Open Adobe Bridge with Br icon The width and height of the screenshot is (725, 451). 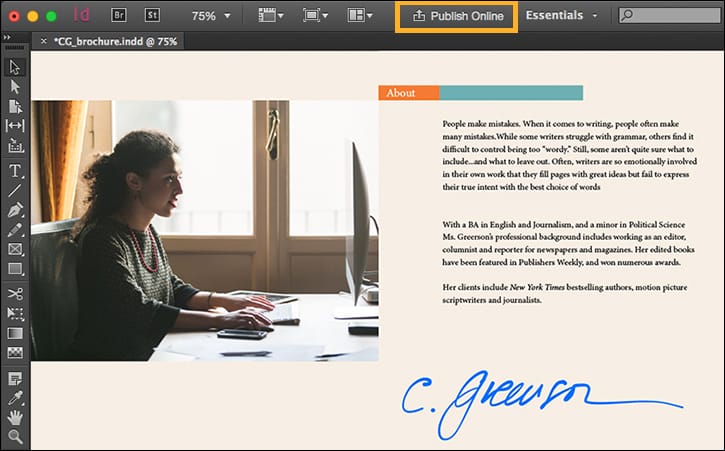click(x=118, y=16)
